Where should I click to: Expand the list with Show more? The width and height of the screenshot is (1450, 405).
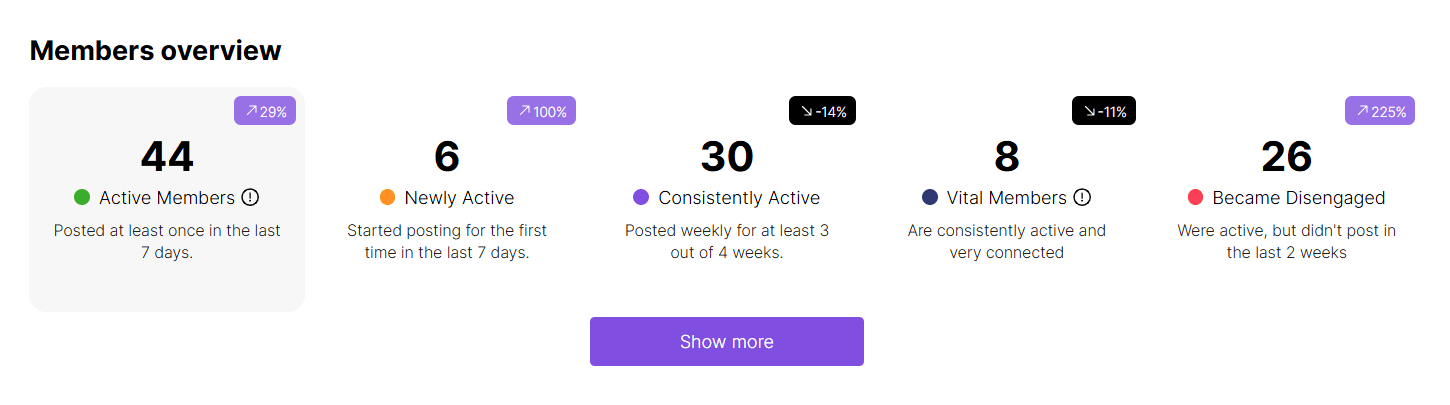727,342
